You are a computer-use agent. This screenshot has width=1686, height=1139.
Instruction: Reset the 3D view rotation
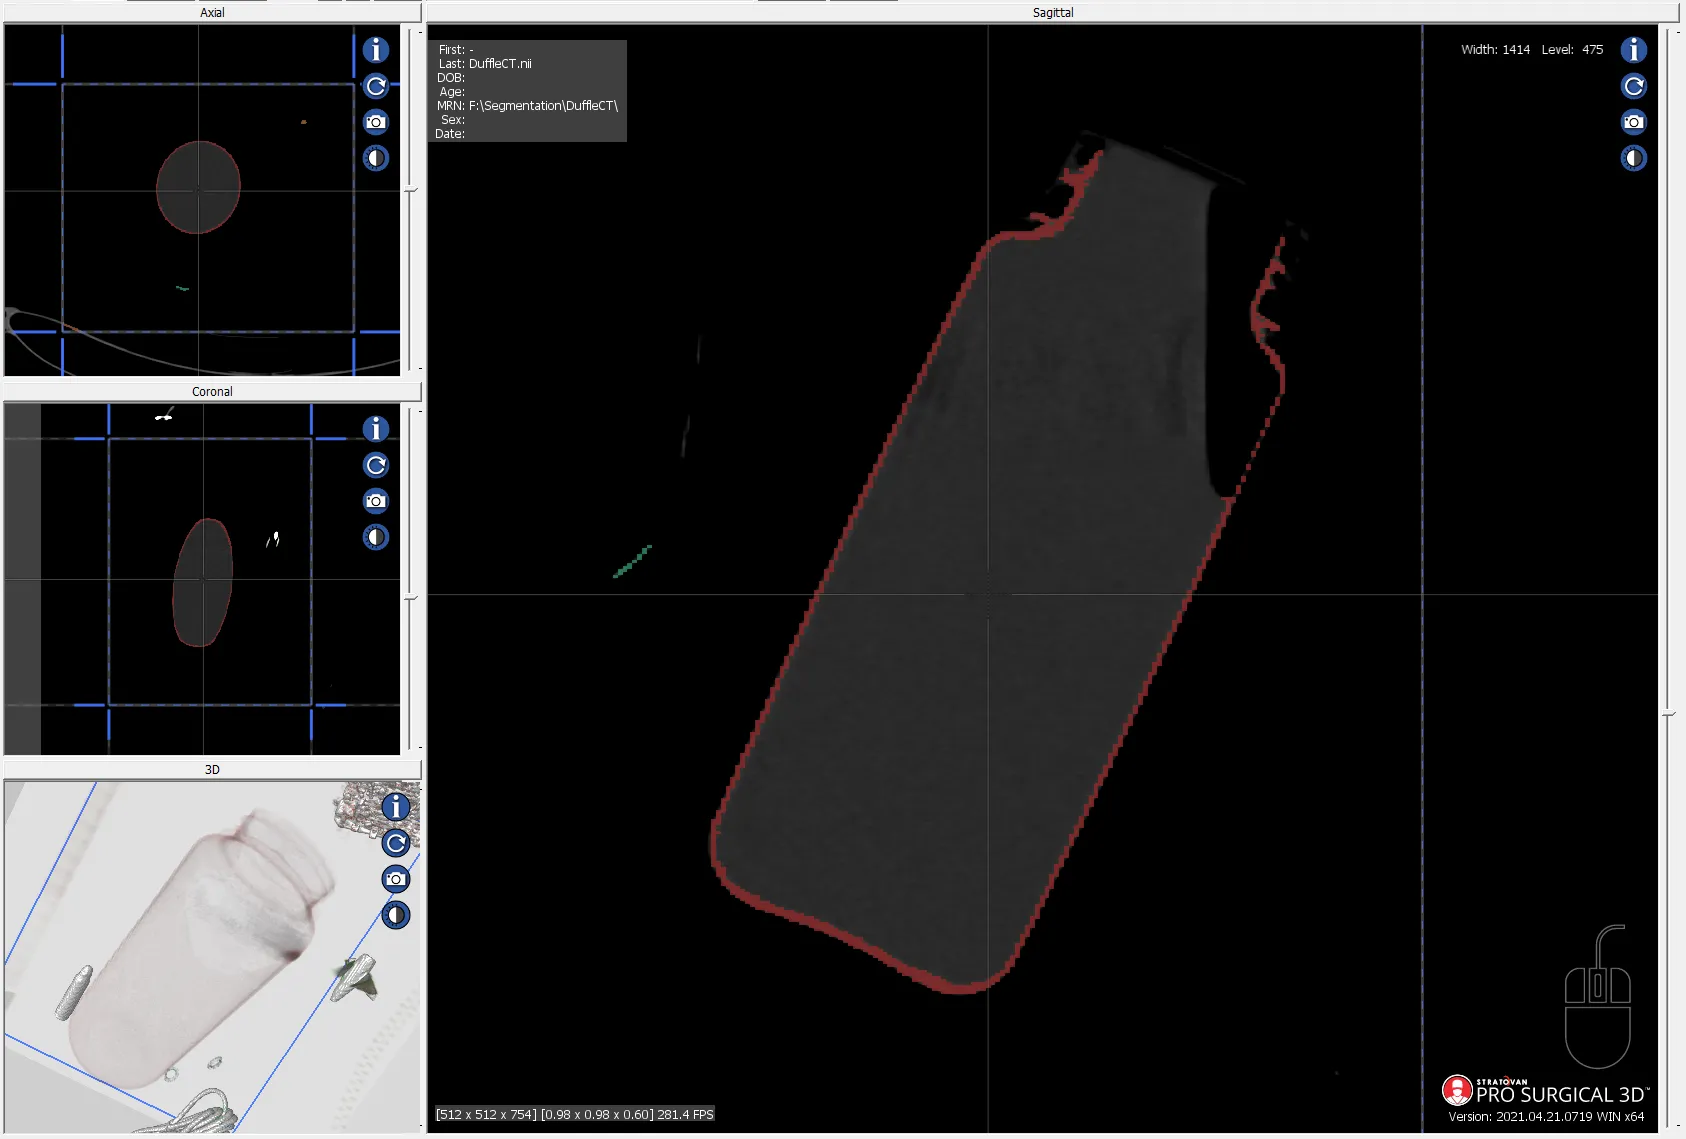pos(396,843)
